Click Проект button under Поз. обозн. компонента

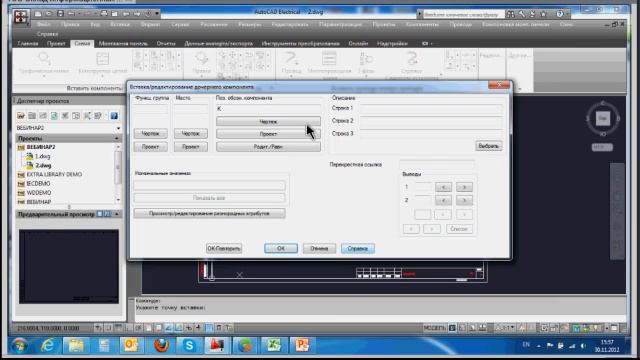click(268, 134)
